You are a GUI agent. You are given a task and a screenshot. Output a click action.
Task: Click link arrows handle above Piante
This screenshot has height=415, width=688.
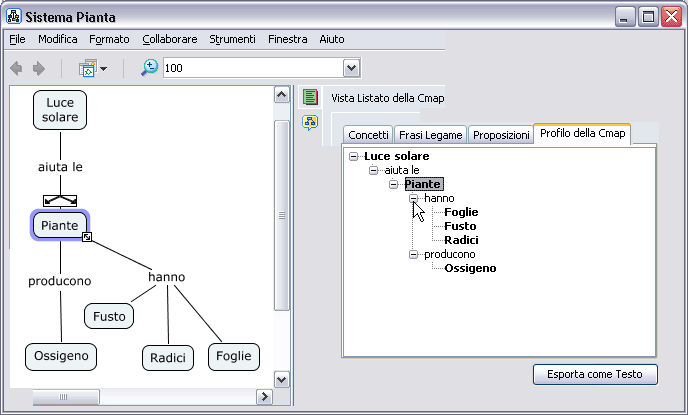pos(60,200)
